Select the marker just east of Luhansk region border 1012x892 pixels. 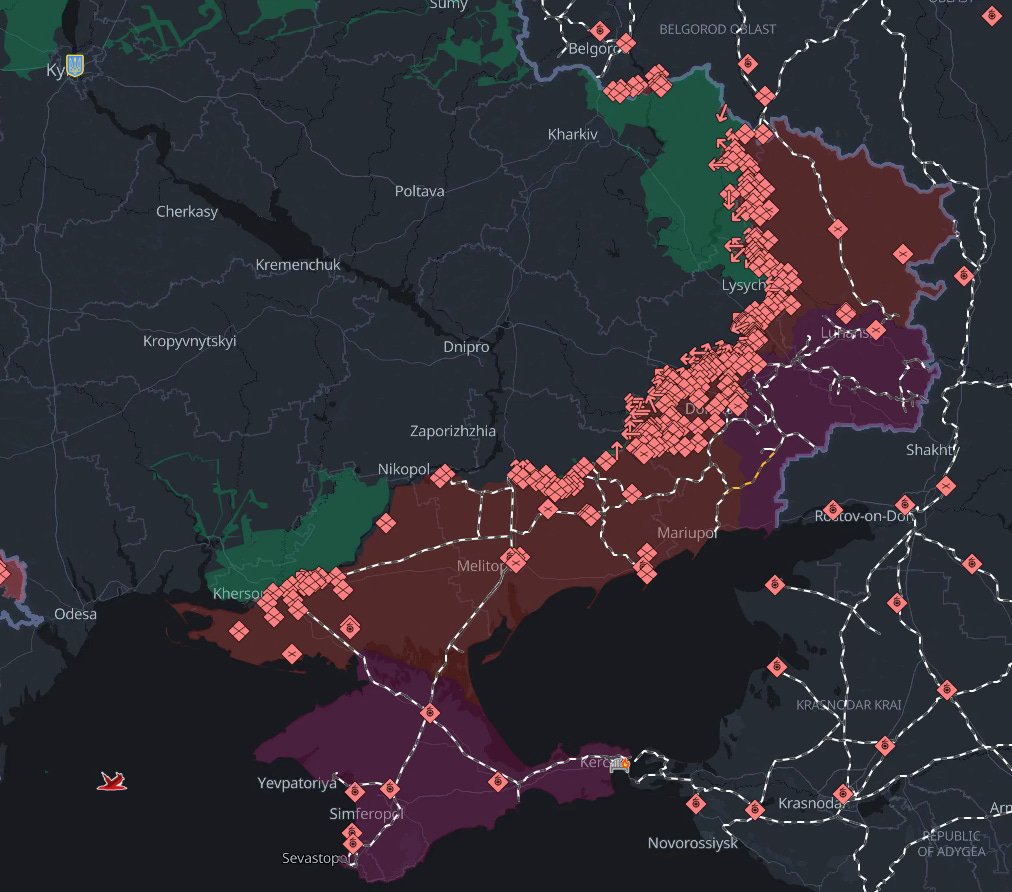click(x=964, y=276)
